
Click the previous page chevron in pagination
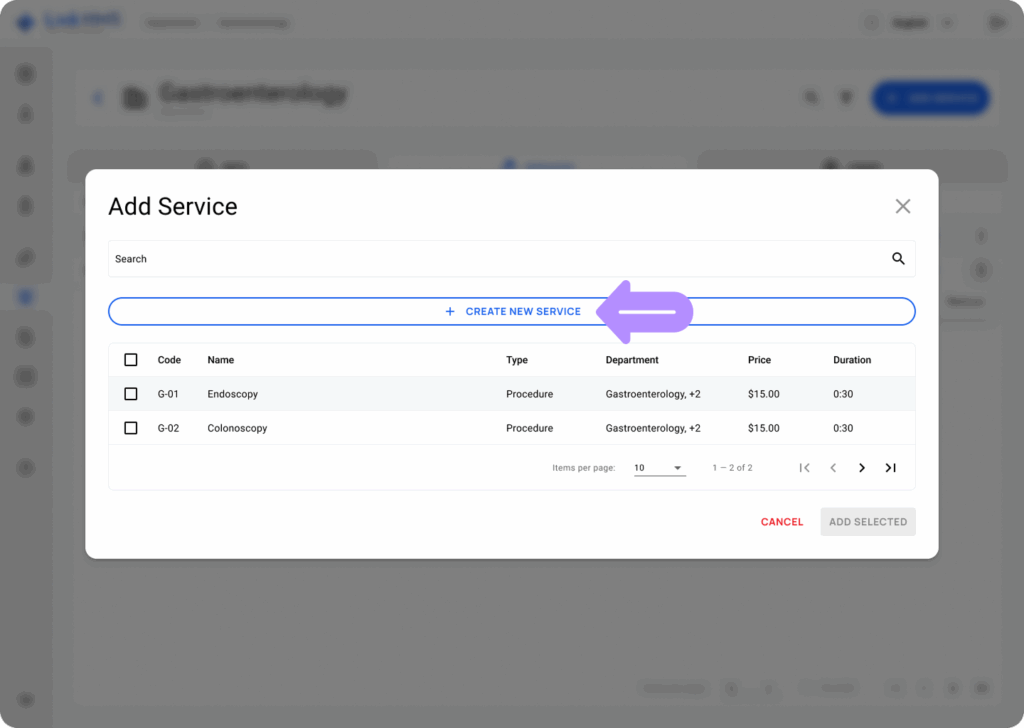833,467
